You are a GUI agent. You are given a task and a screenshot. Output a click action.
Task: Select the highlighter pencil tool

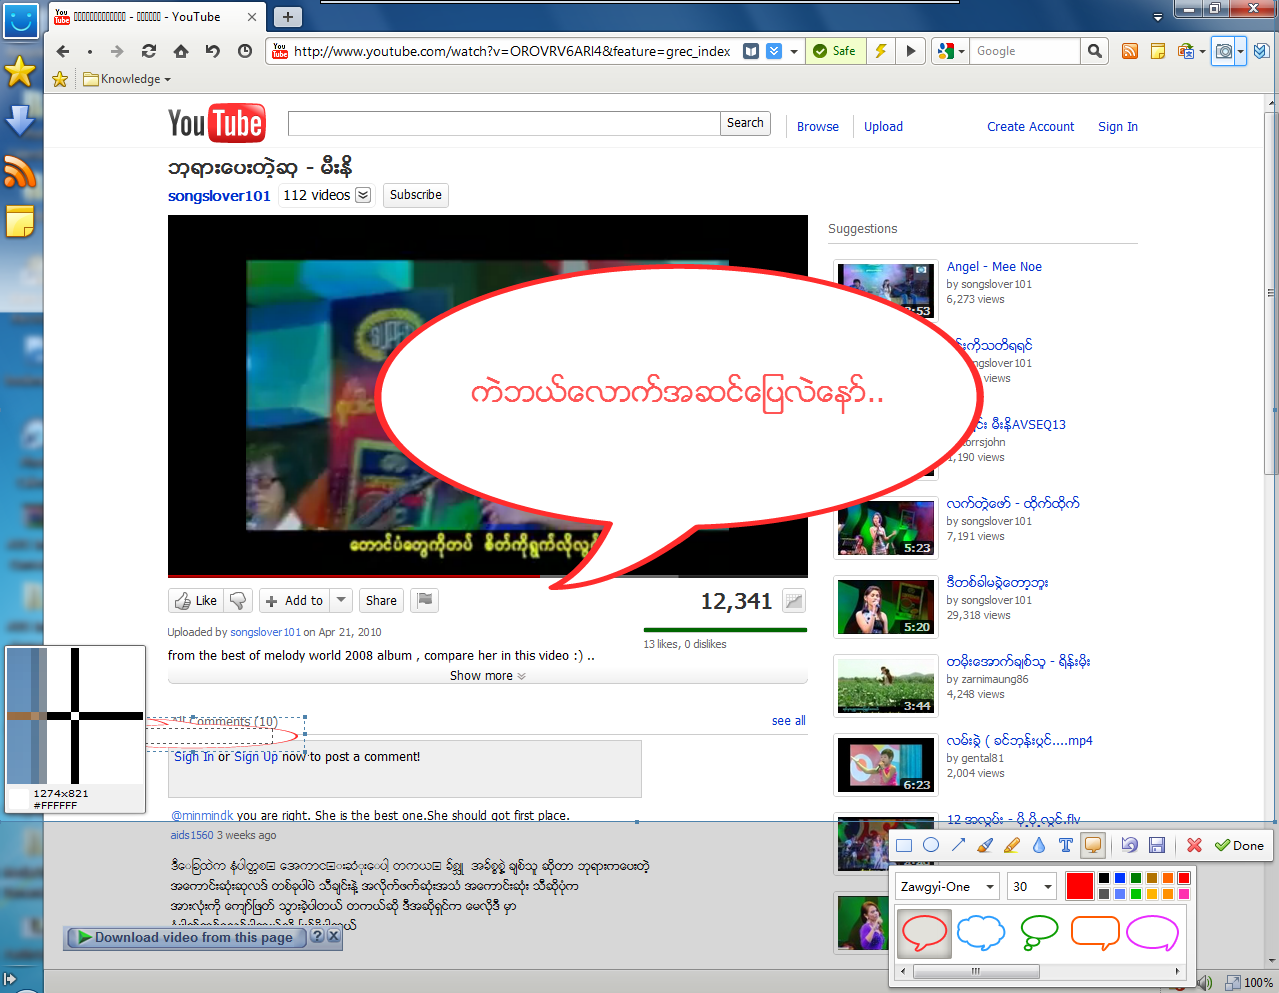coord(1012,845)
